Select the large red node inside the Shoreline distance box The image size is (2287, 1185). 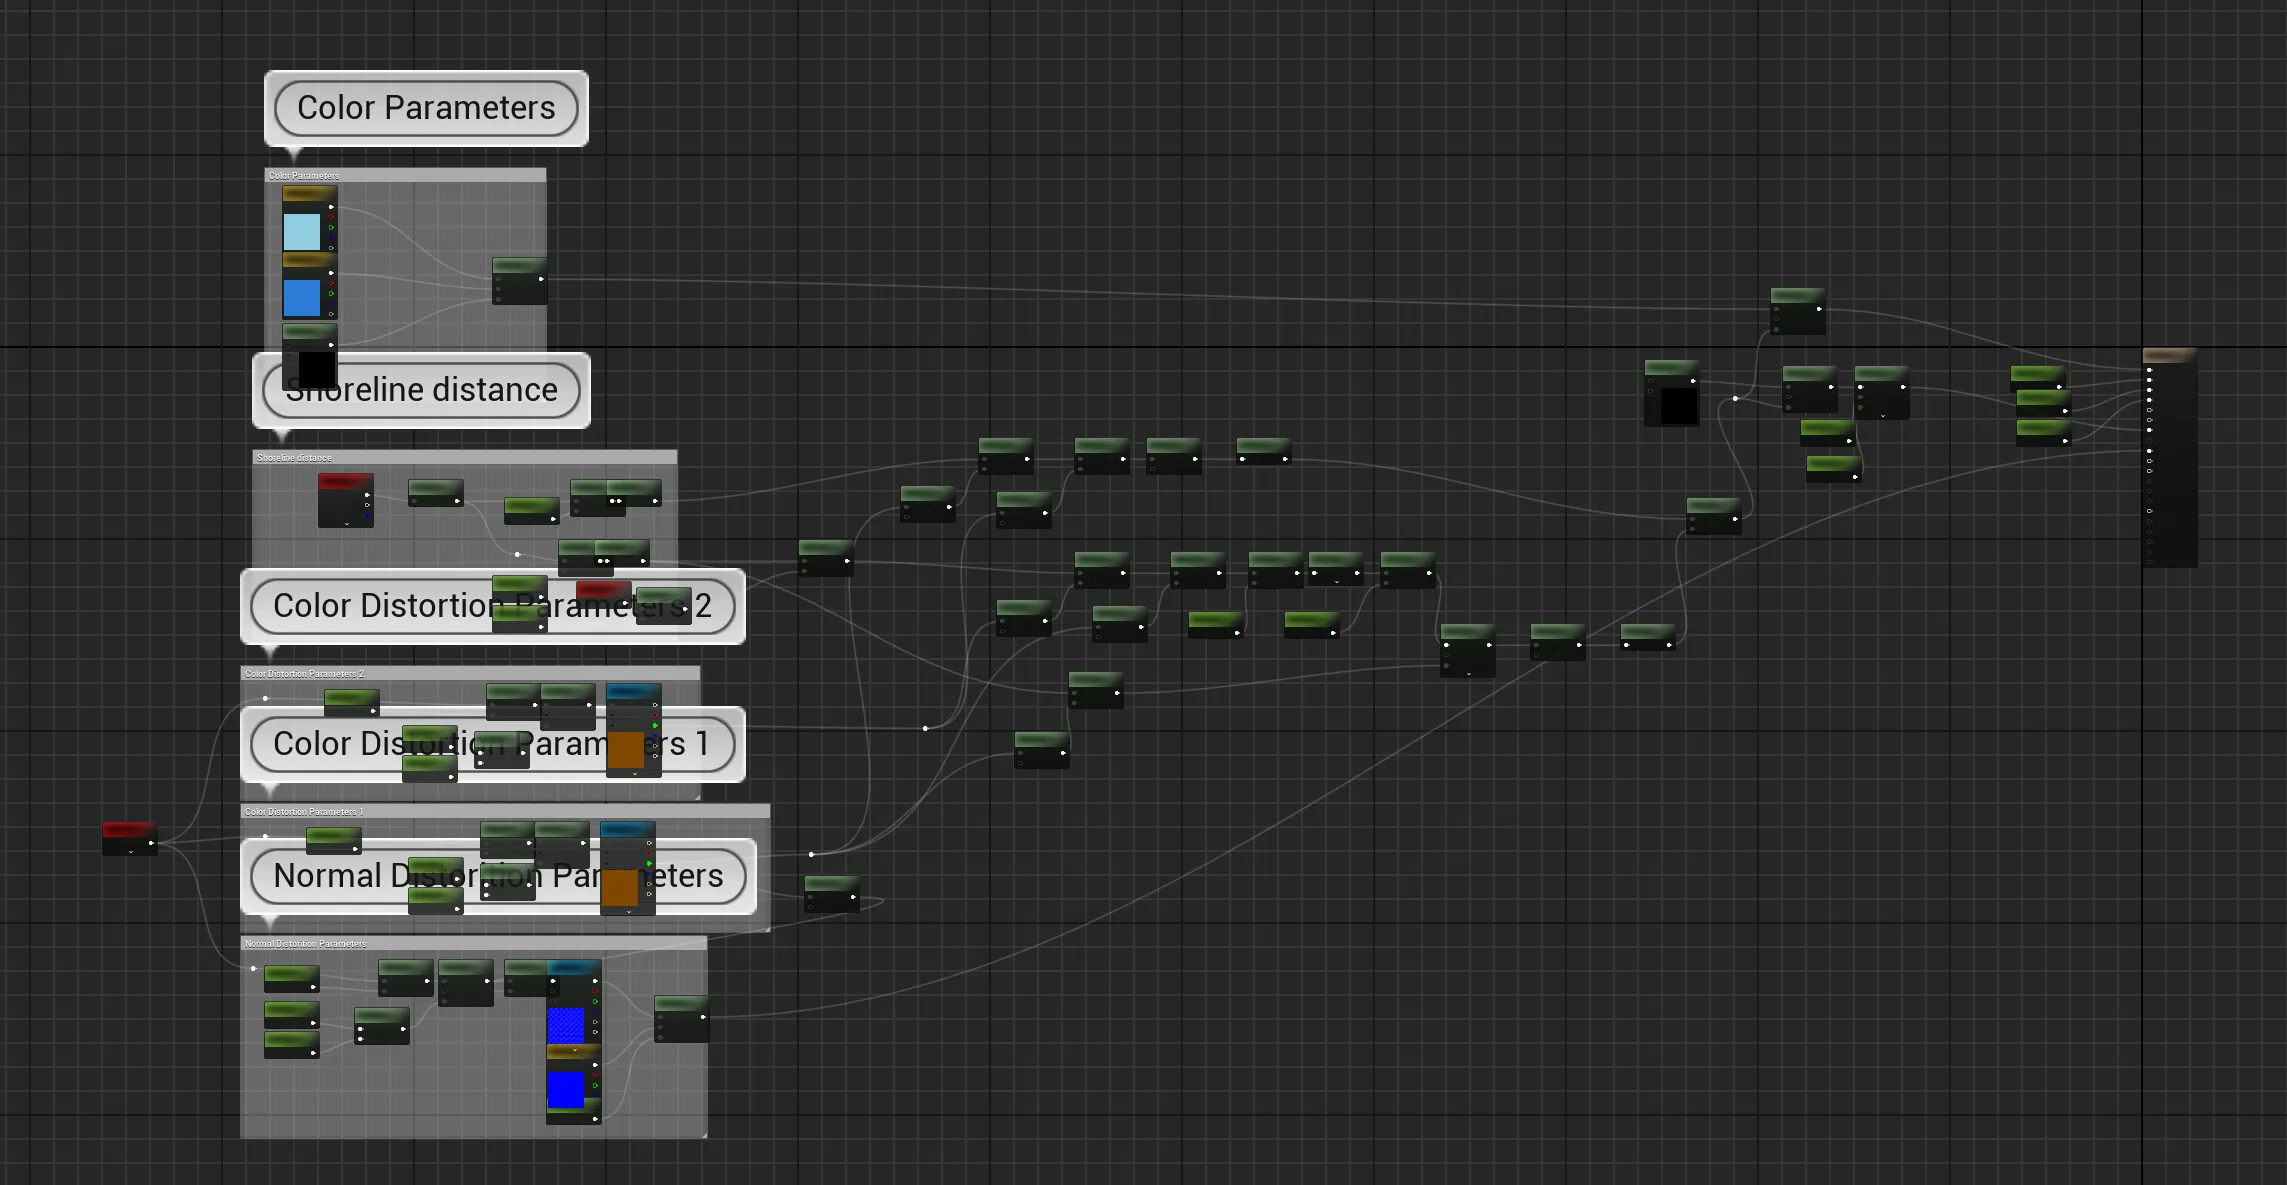click(346, 500)
